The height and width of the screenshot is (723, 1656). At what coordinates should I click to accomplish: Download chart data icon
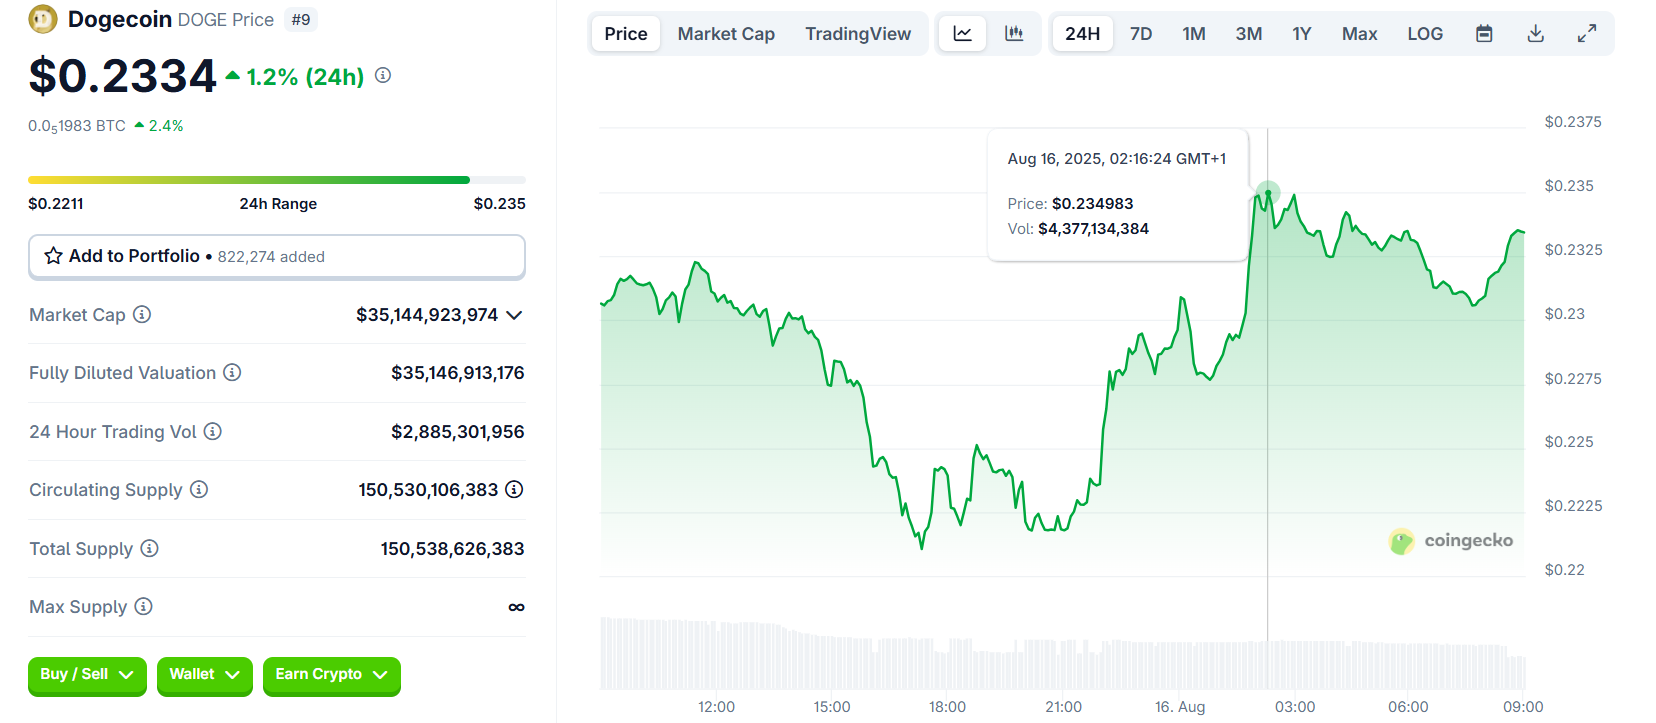coord(1536,34)
